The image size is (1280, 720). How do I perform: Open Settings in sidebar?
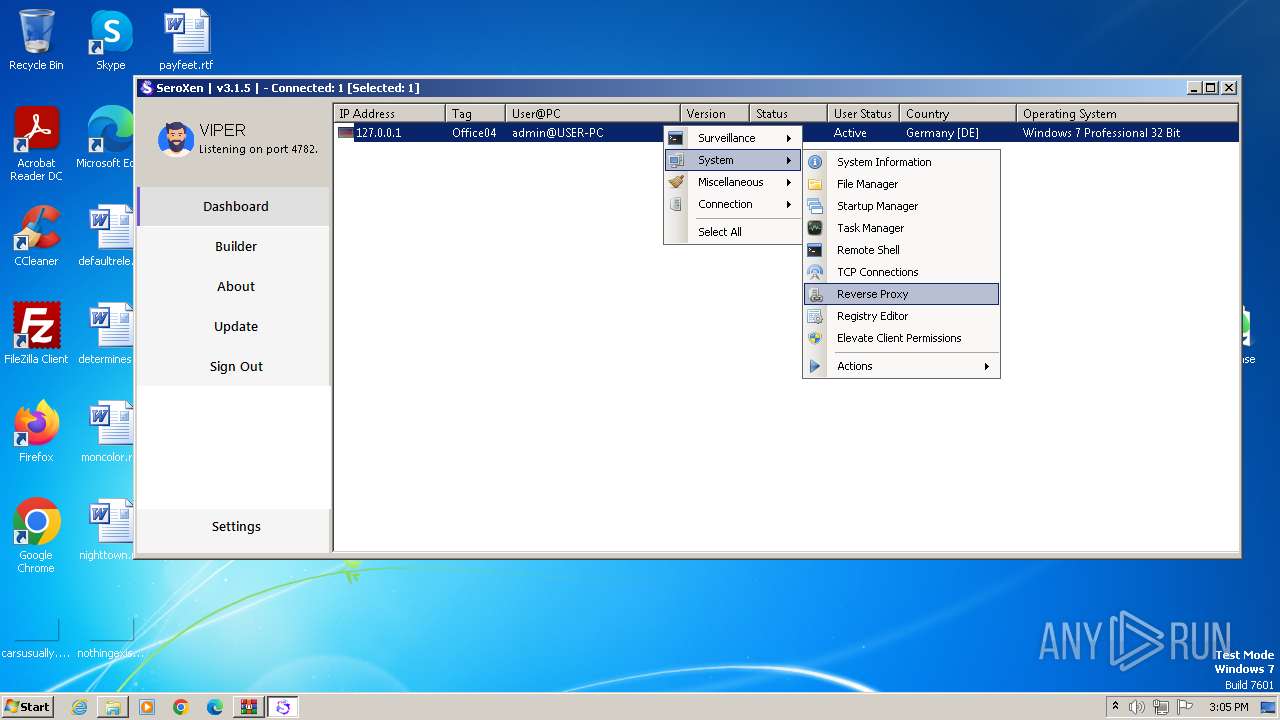tap(235, 526)
